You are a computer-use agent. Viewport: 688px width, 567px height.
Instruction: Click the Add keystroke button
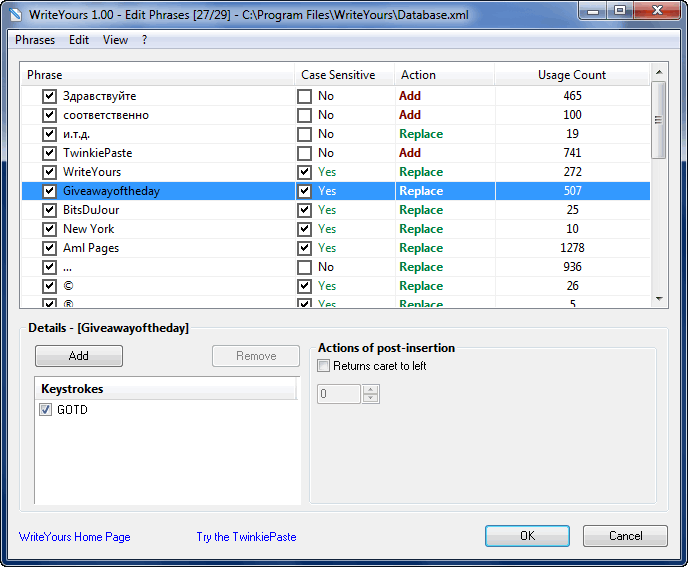79,356
